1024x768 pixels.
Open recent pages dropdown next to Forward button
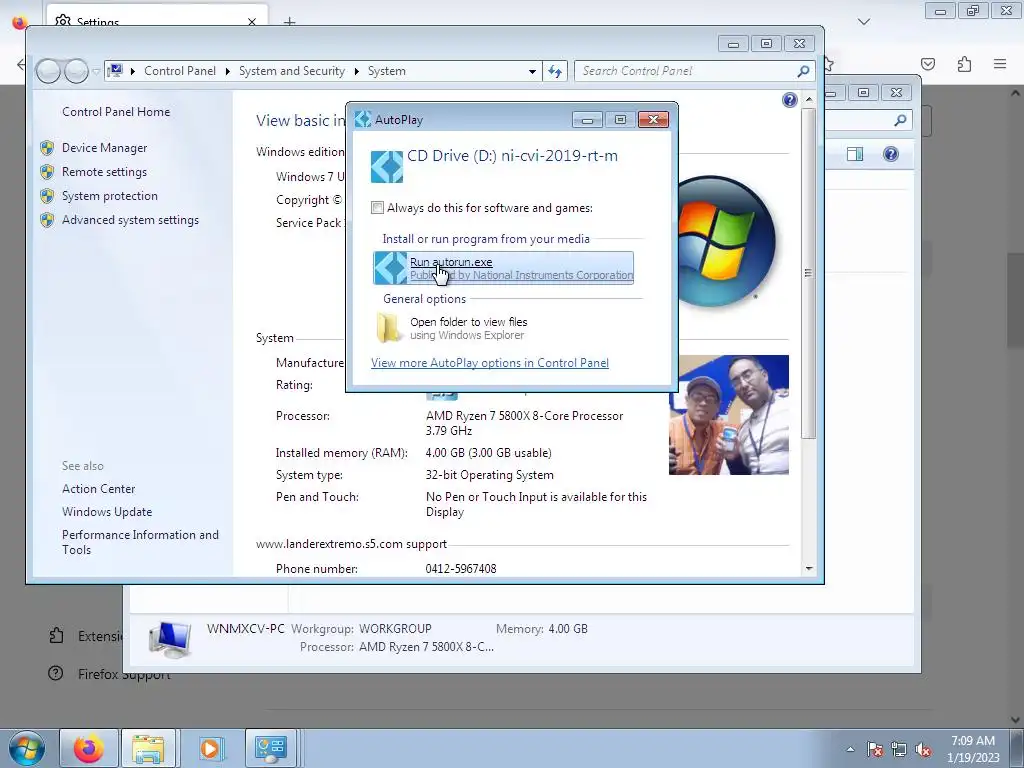(96, 71)
